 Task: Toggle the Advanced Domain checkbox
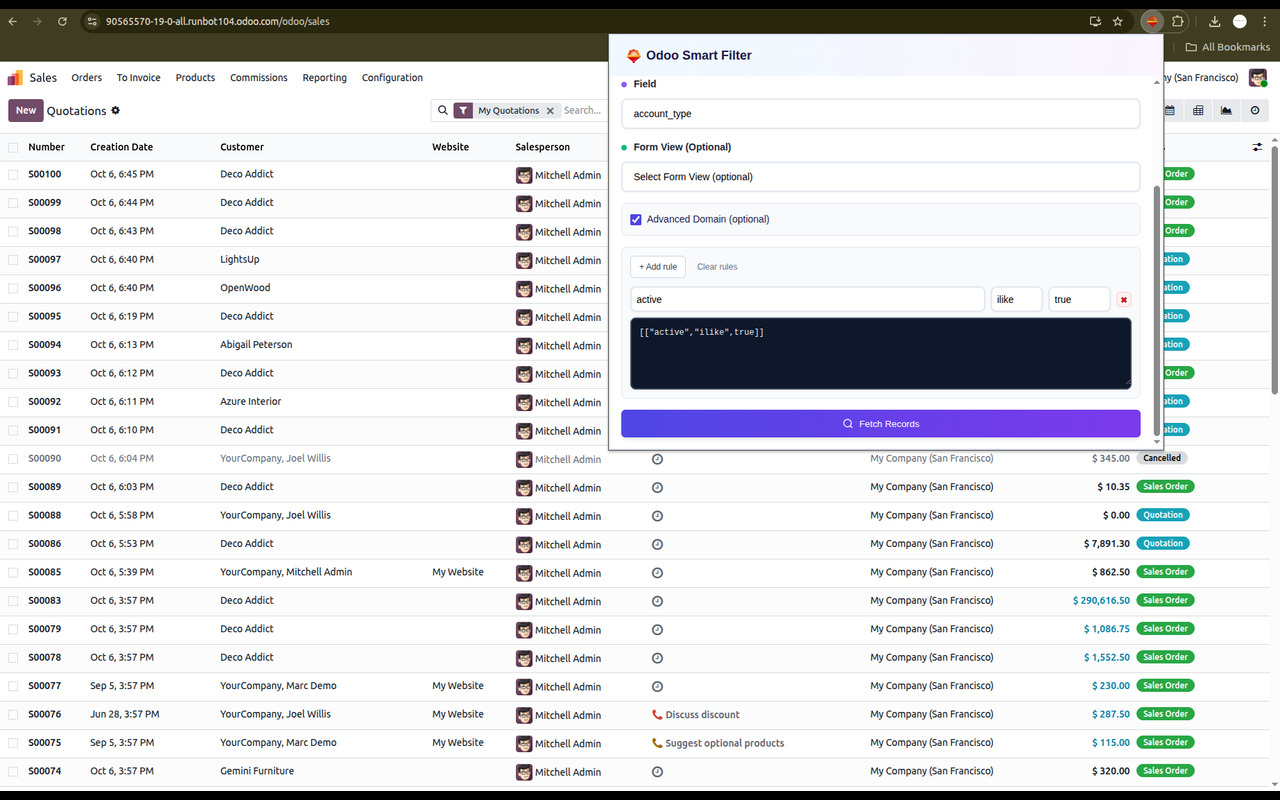coord(636,219)
